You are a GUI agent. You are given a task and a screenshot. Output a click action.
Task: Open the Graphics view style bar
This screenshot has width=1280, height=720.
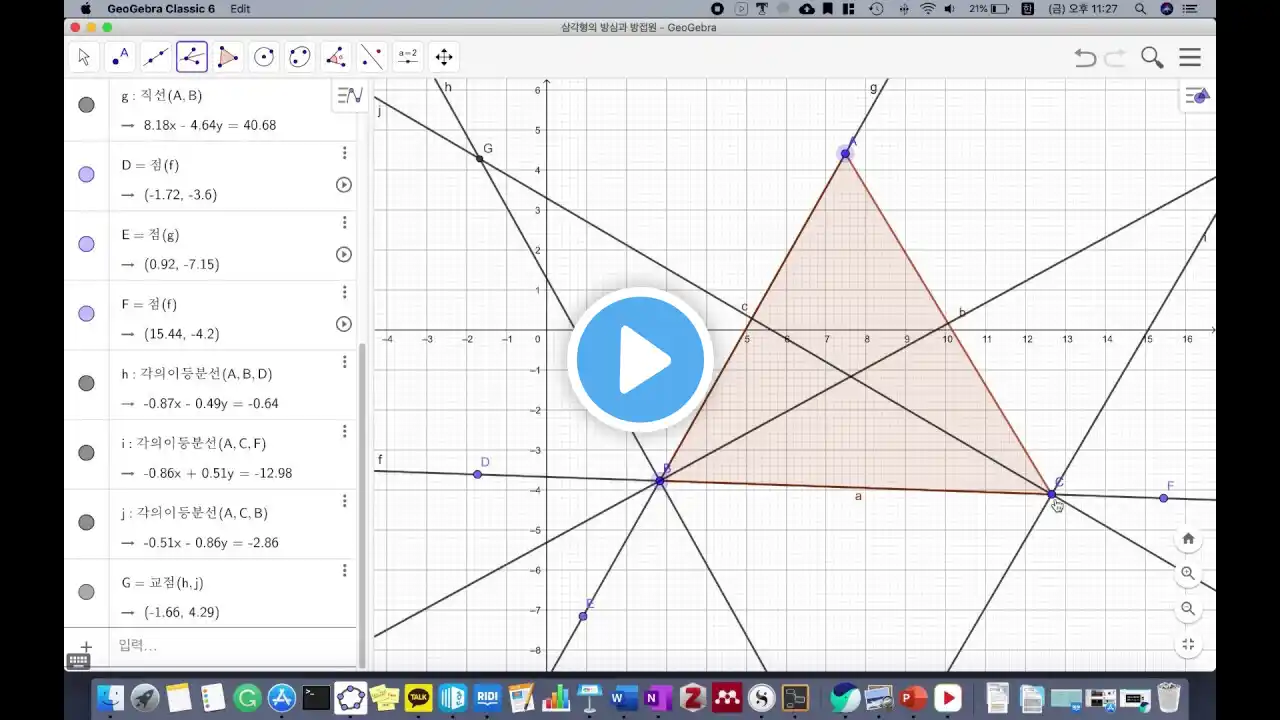tap(1197, 96)
